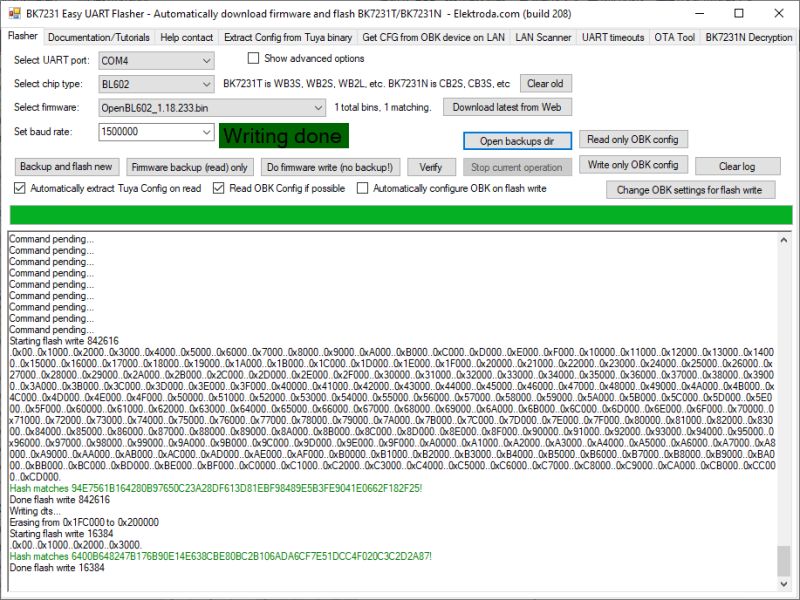Screen dimensions: 800x600
Task: Click the BK7231 Flasher application icon in title bar
Action: pos(14,13)
